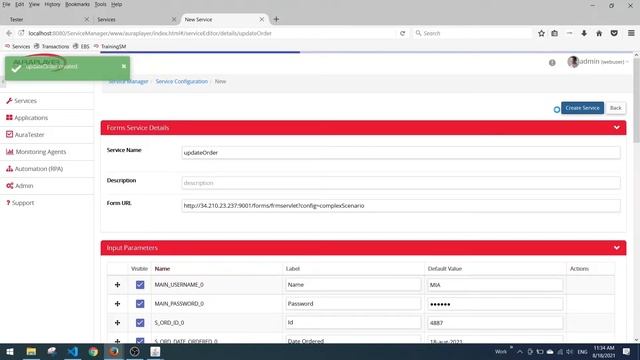Image resolution: width=640 pixels, height=360 pixels.
Task: Click the Support question mark icon
Action: [8, 203]
